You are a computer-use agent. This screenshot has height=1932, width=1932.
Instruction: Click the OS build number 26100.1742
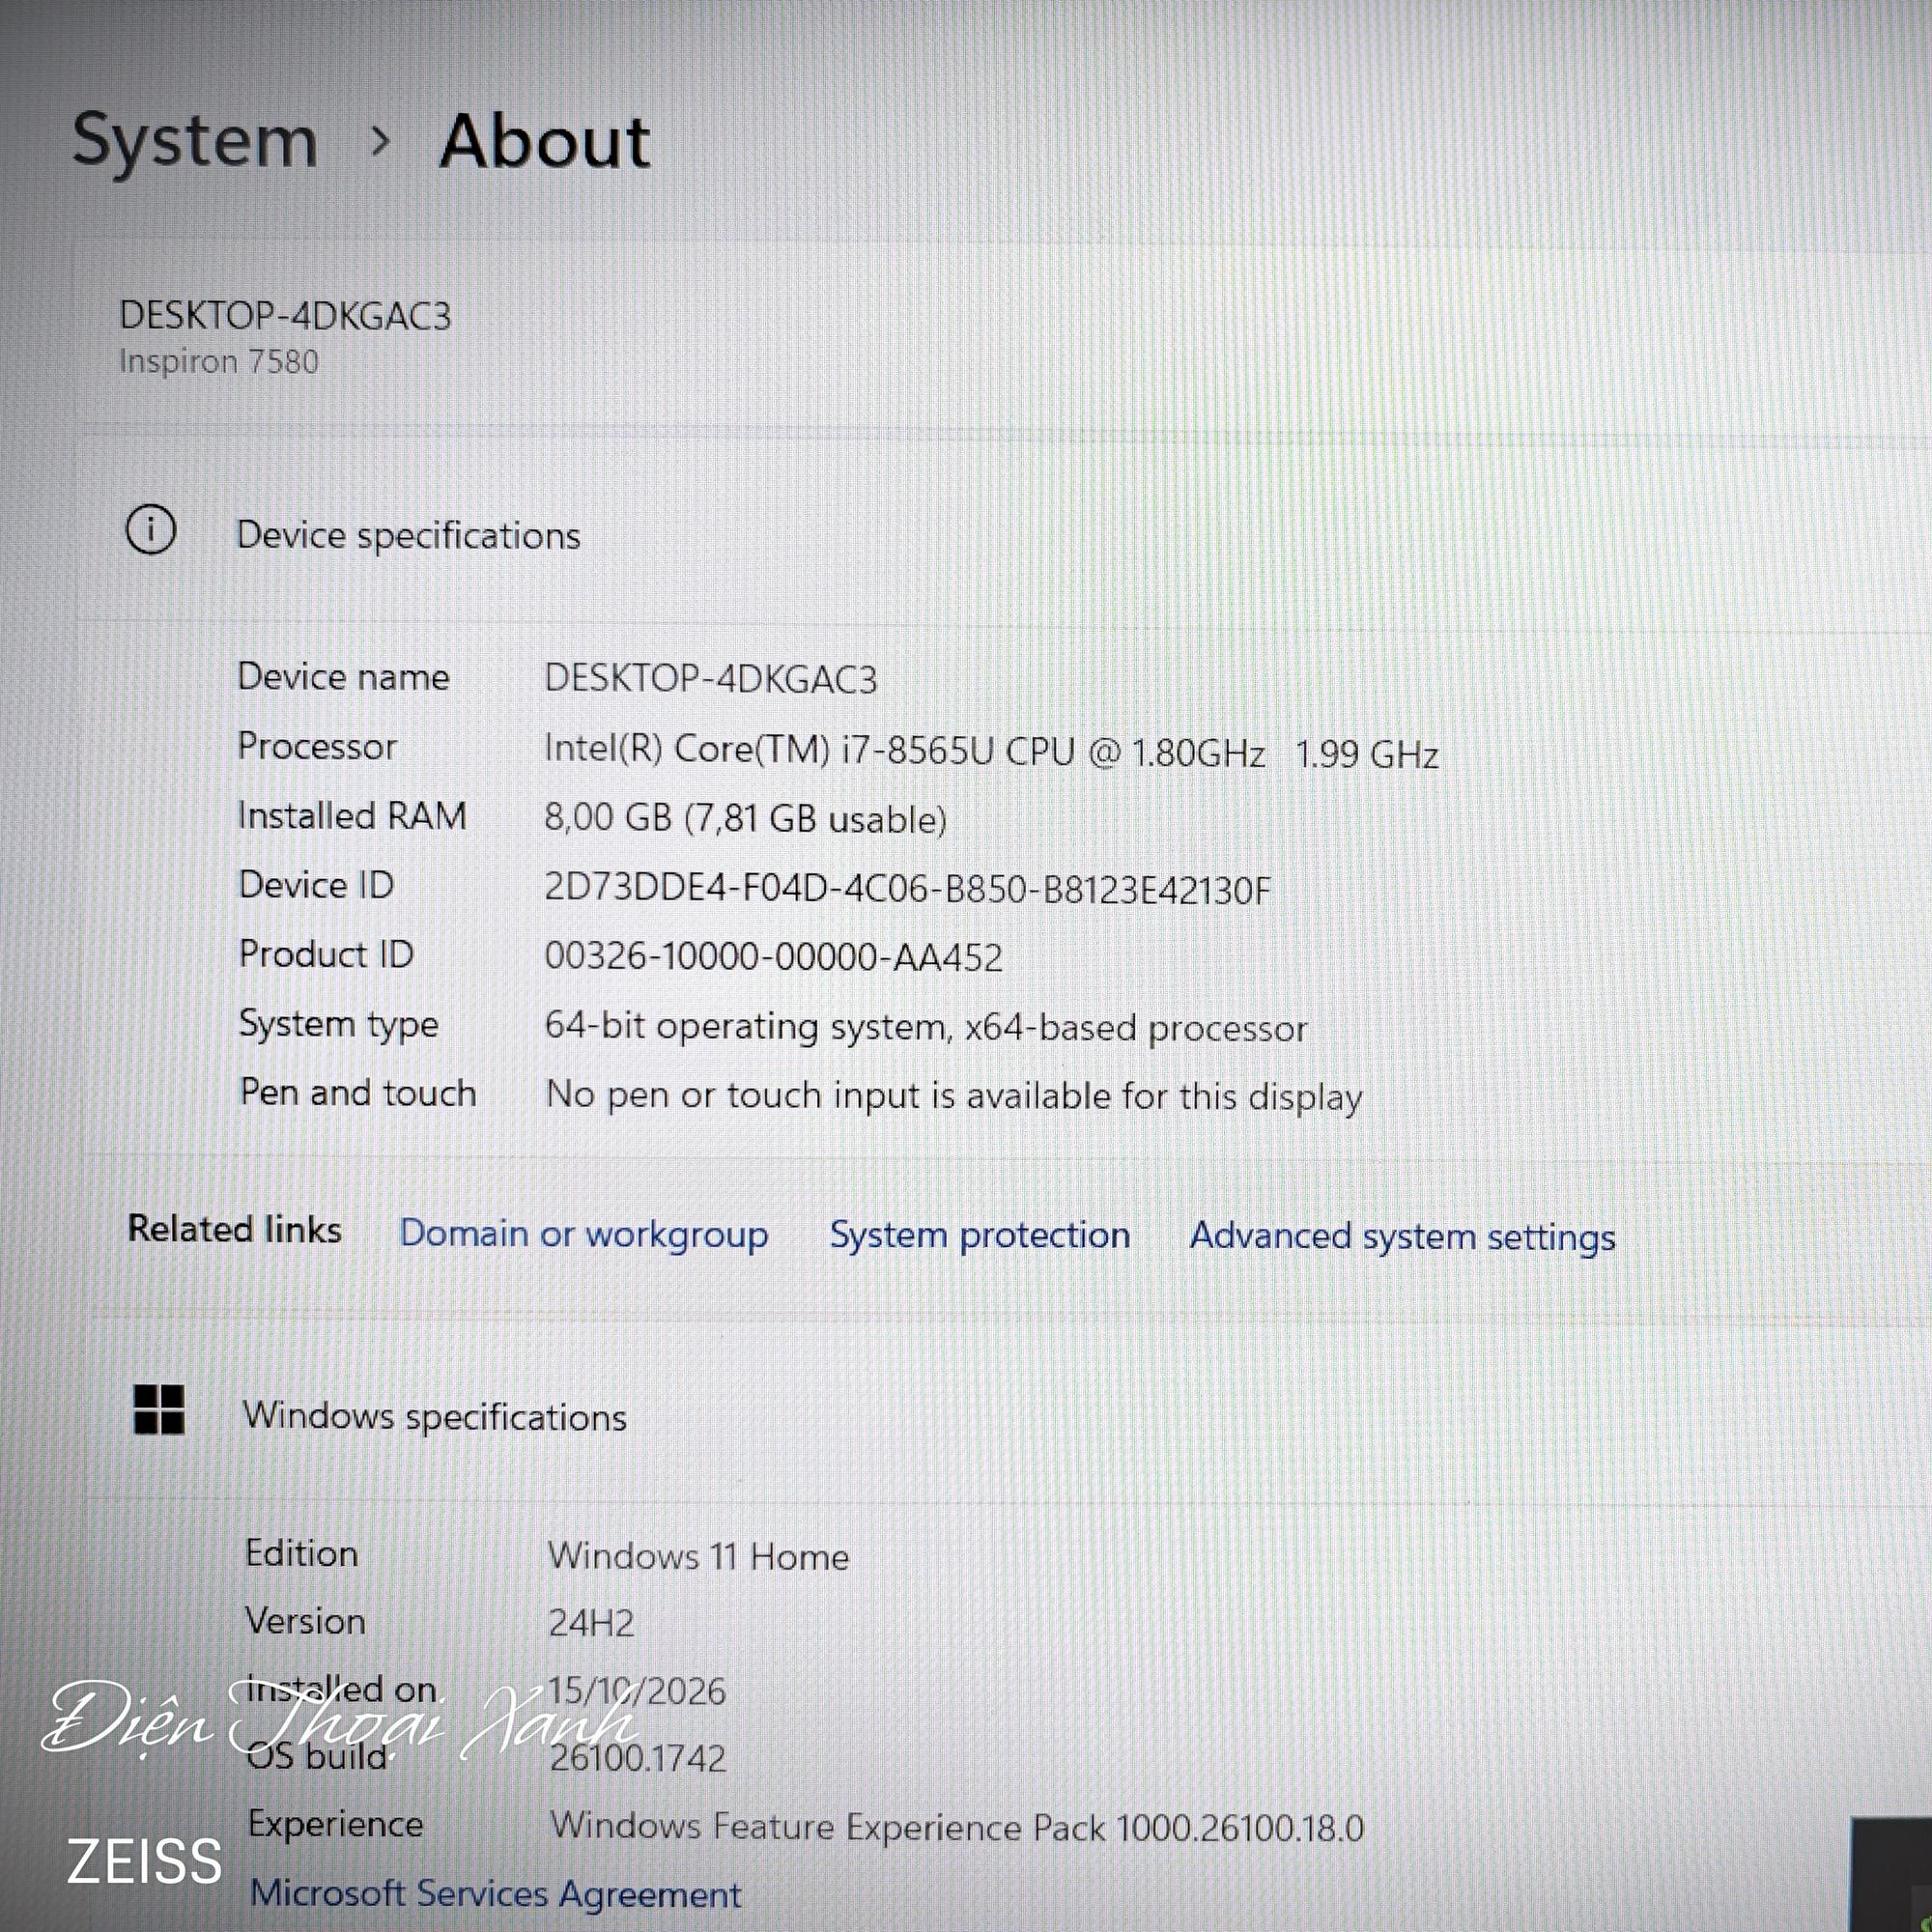coord(637,1757)
